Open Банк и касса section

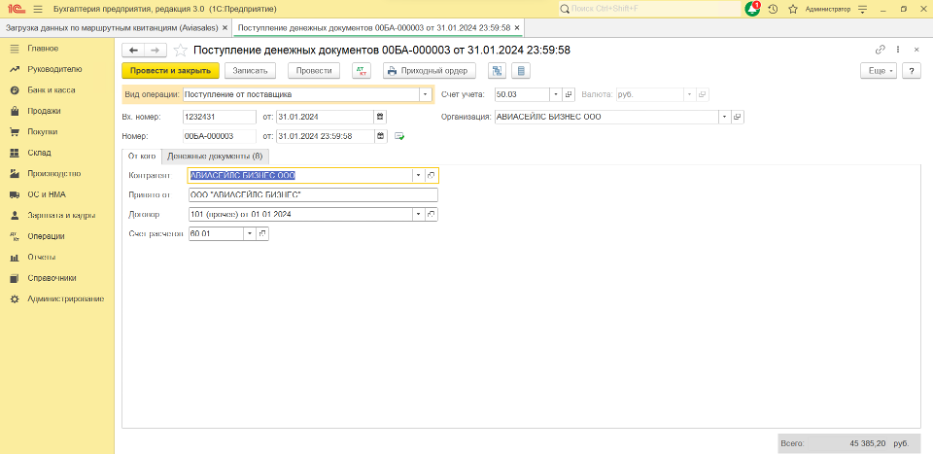pyautogui.click(x=51, y=90)
